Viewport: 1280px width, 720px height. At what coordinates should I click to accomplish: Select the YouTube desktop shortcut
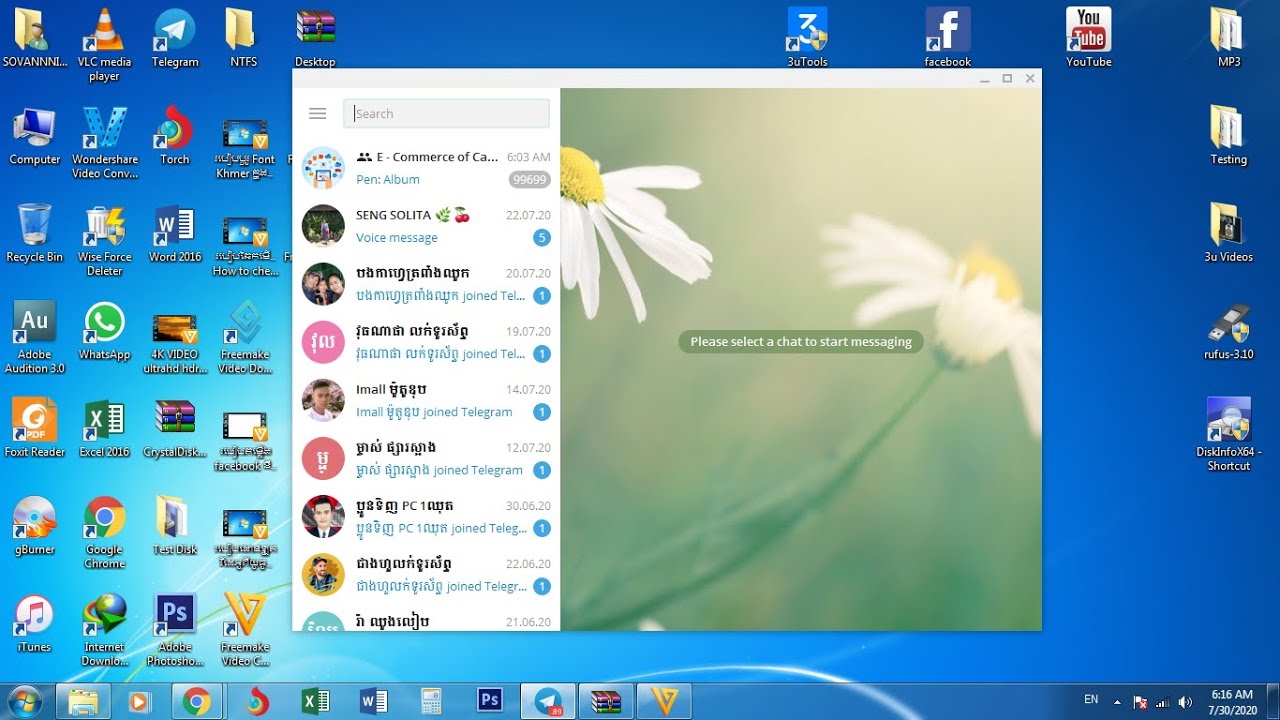(1088, 38)
